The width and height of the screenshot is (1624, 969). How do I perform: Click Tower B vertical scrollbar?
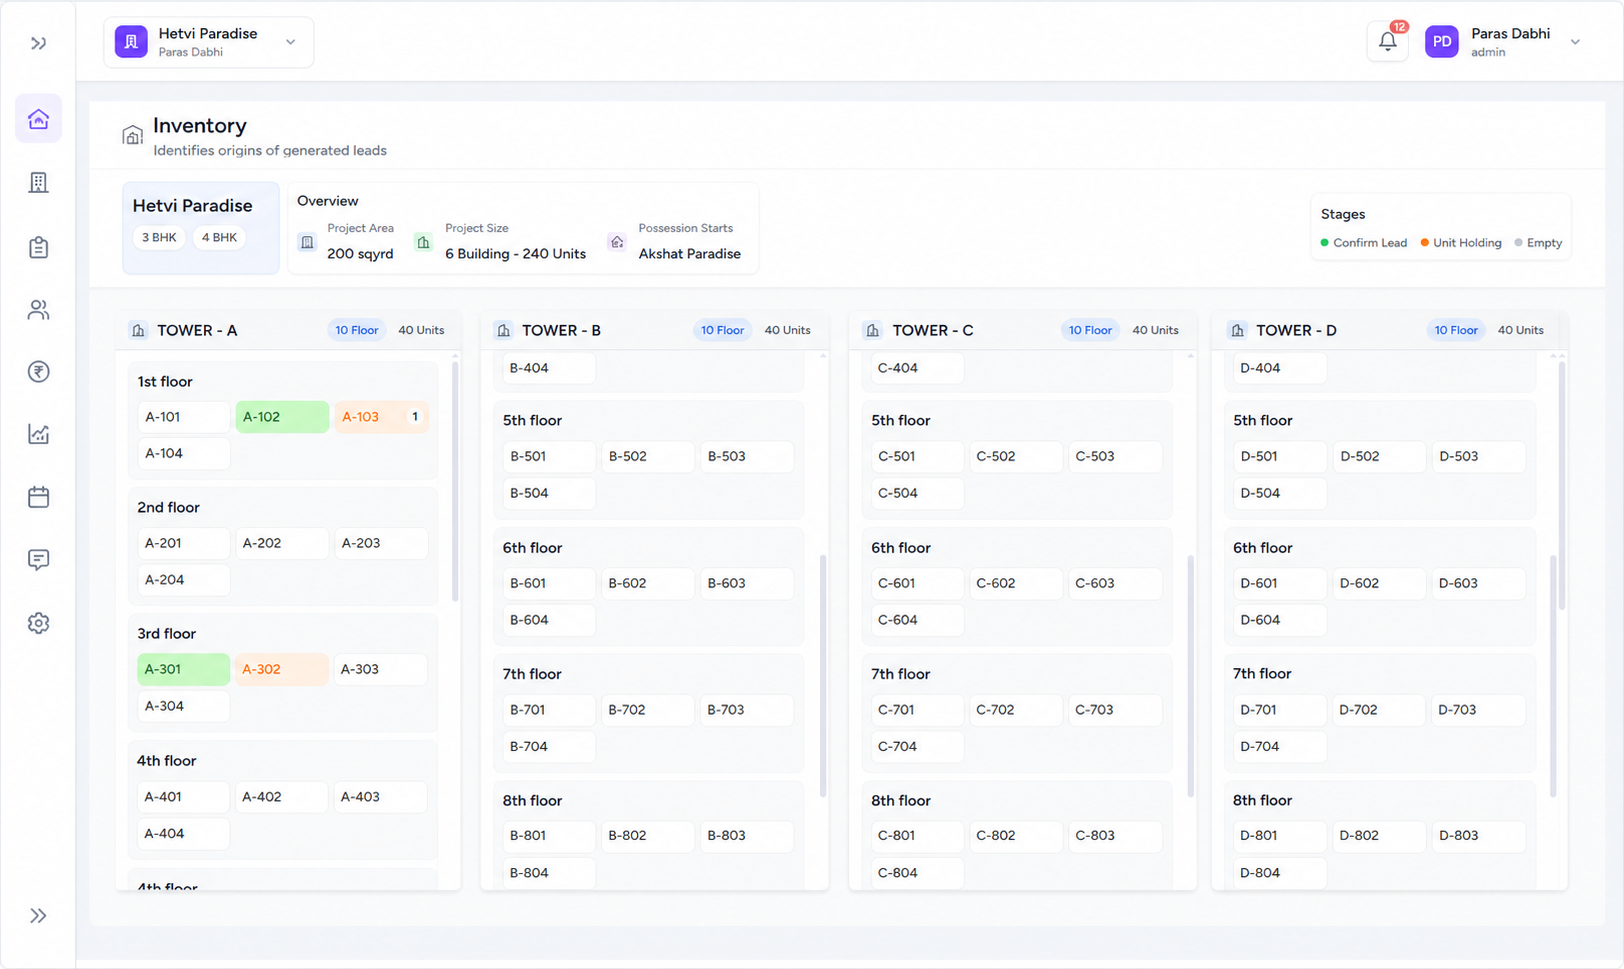823,676
